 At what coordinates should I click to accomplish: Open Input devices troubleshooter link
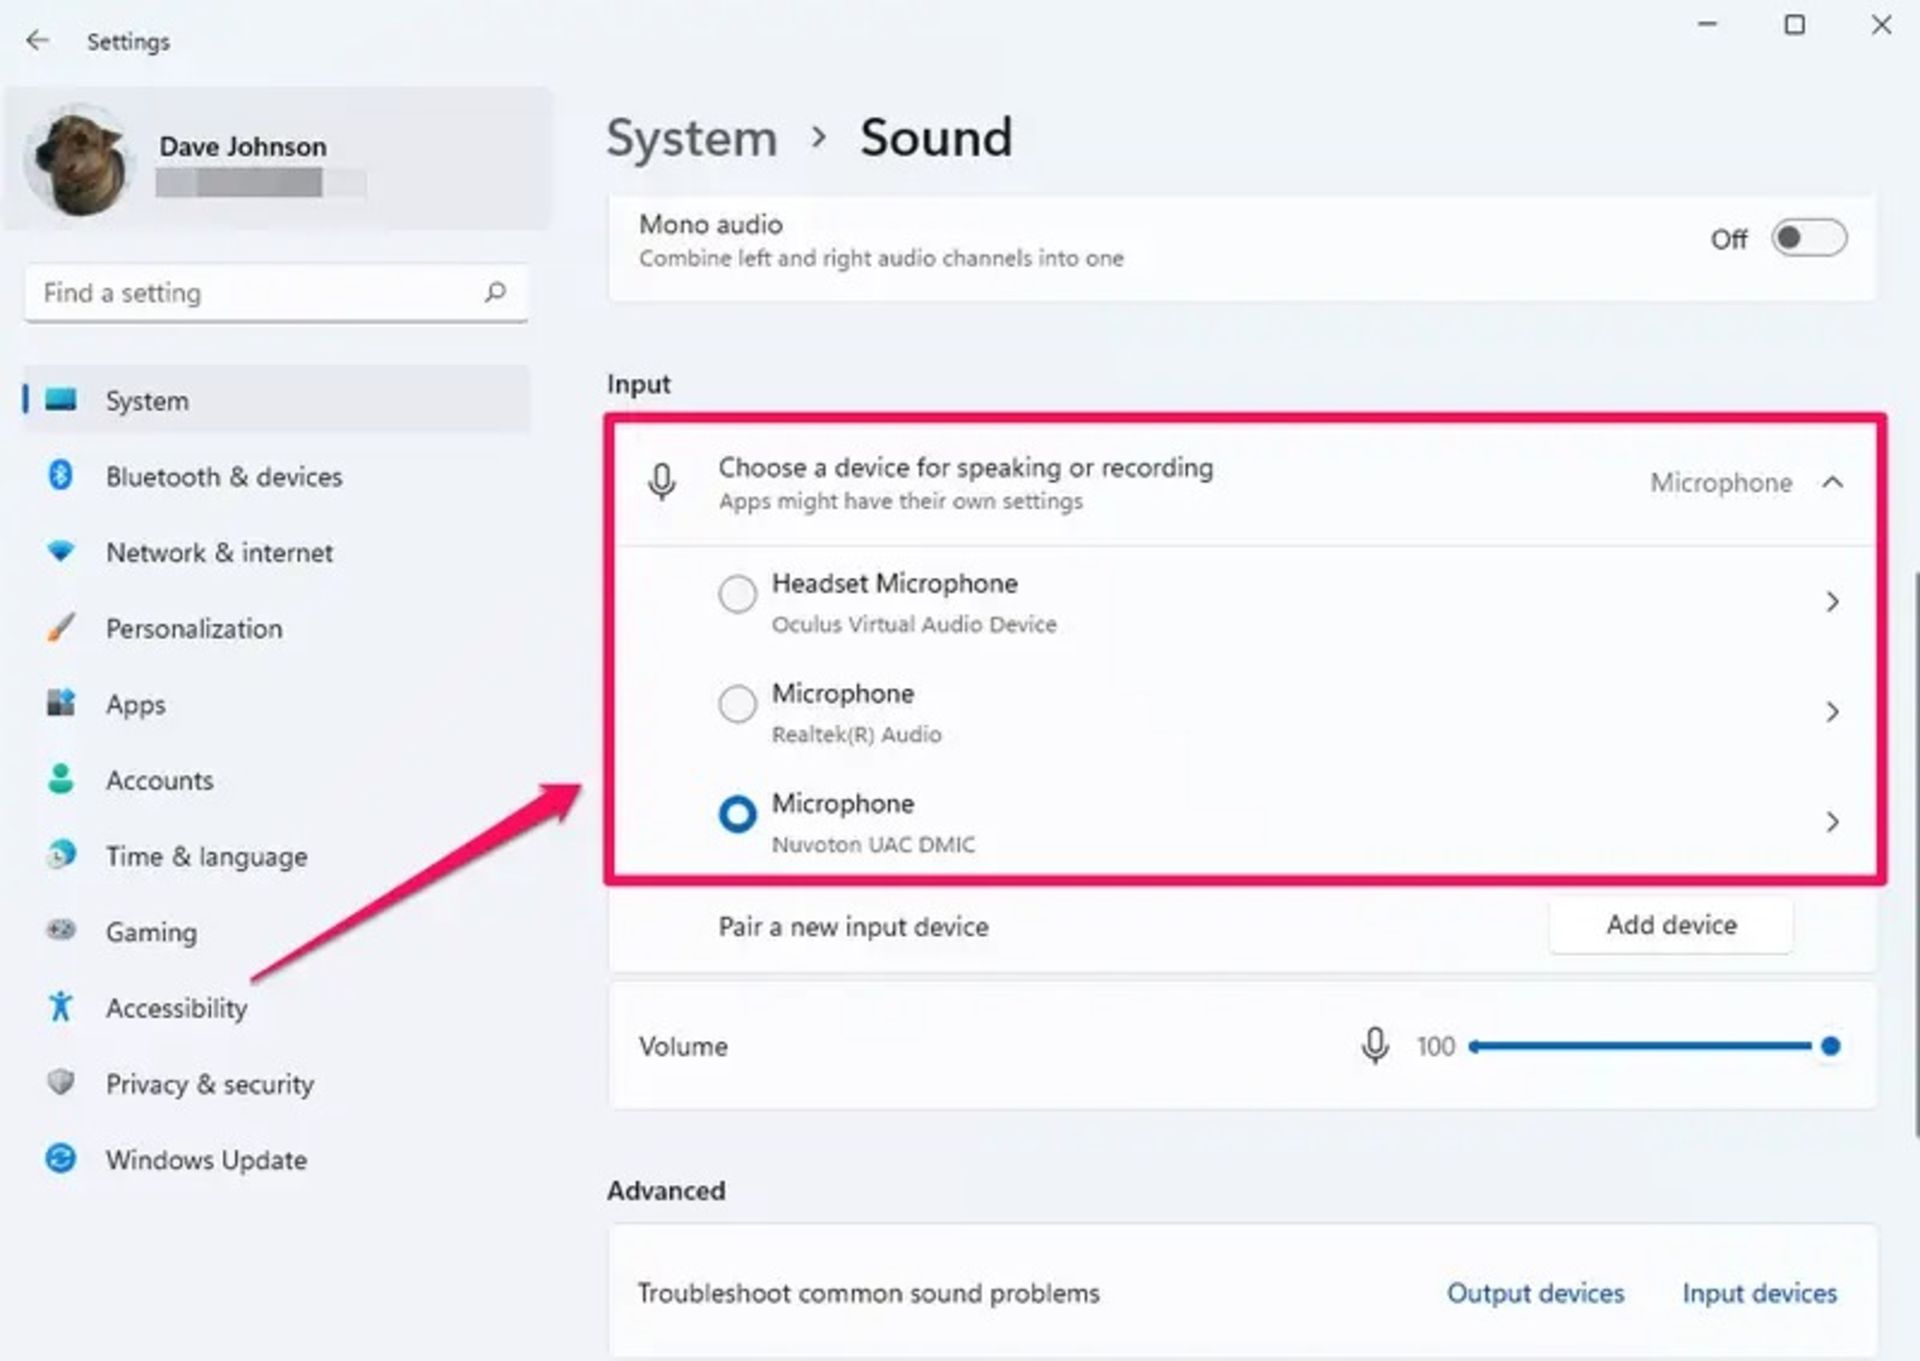pos(1759,1293)
